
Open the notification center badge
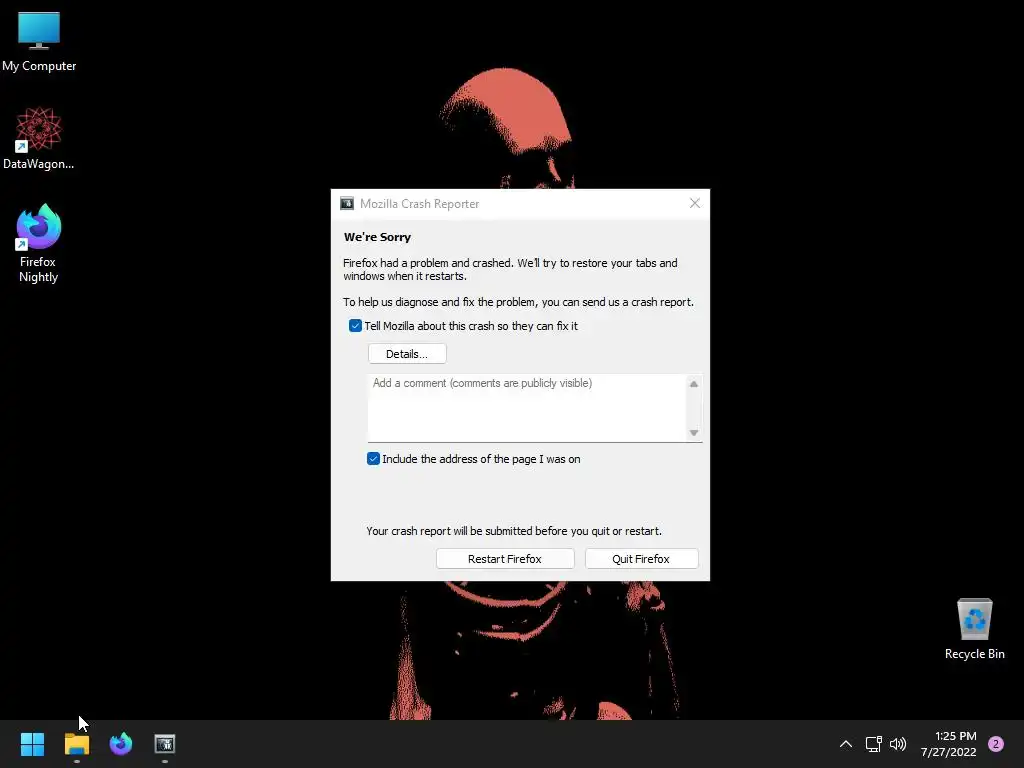click(x=996, y=744)
